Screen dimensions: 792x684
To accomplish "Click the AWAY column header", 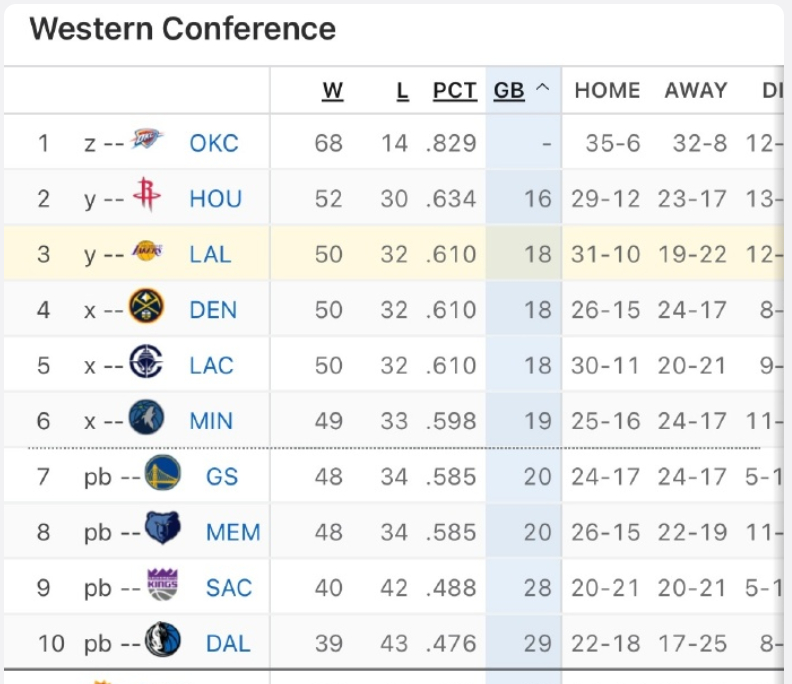I will point(696,90).
